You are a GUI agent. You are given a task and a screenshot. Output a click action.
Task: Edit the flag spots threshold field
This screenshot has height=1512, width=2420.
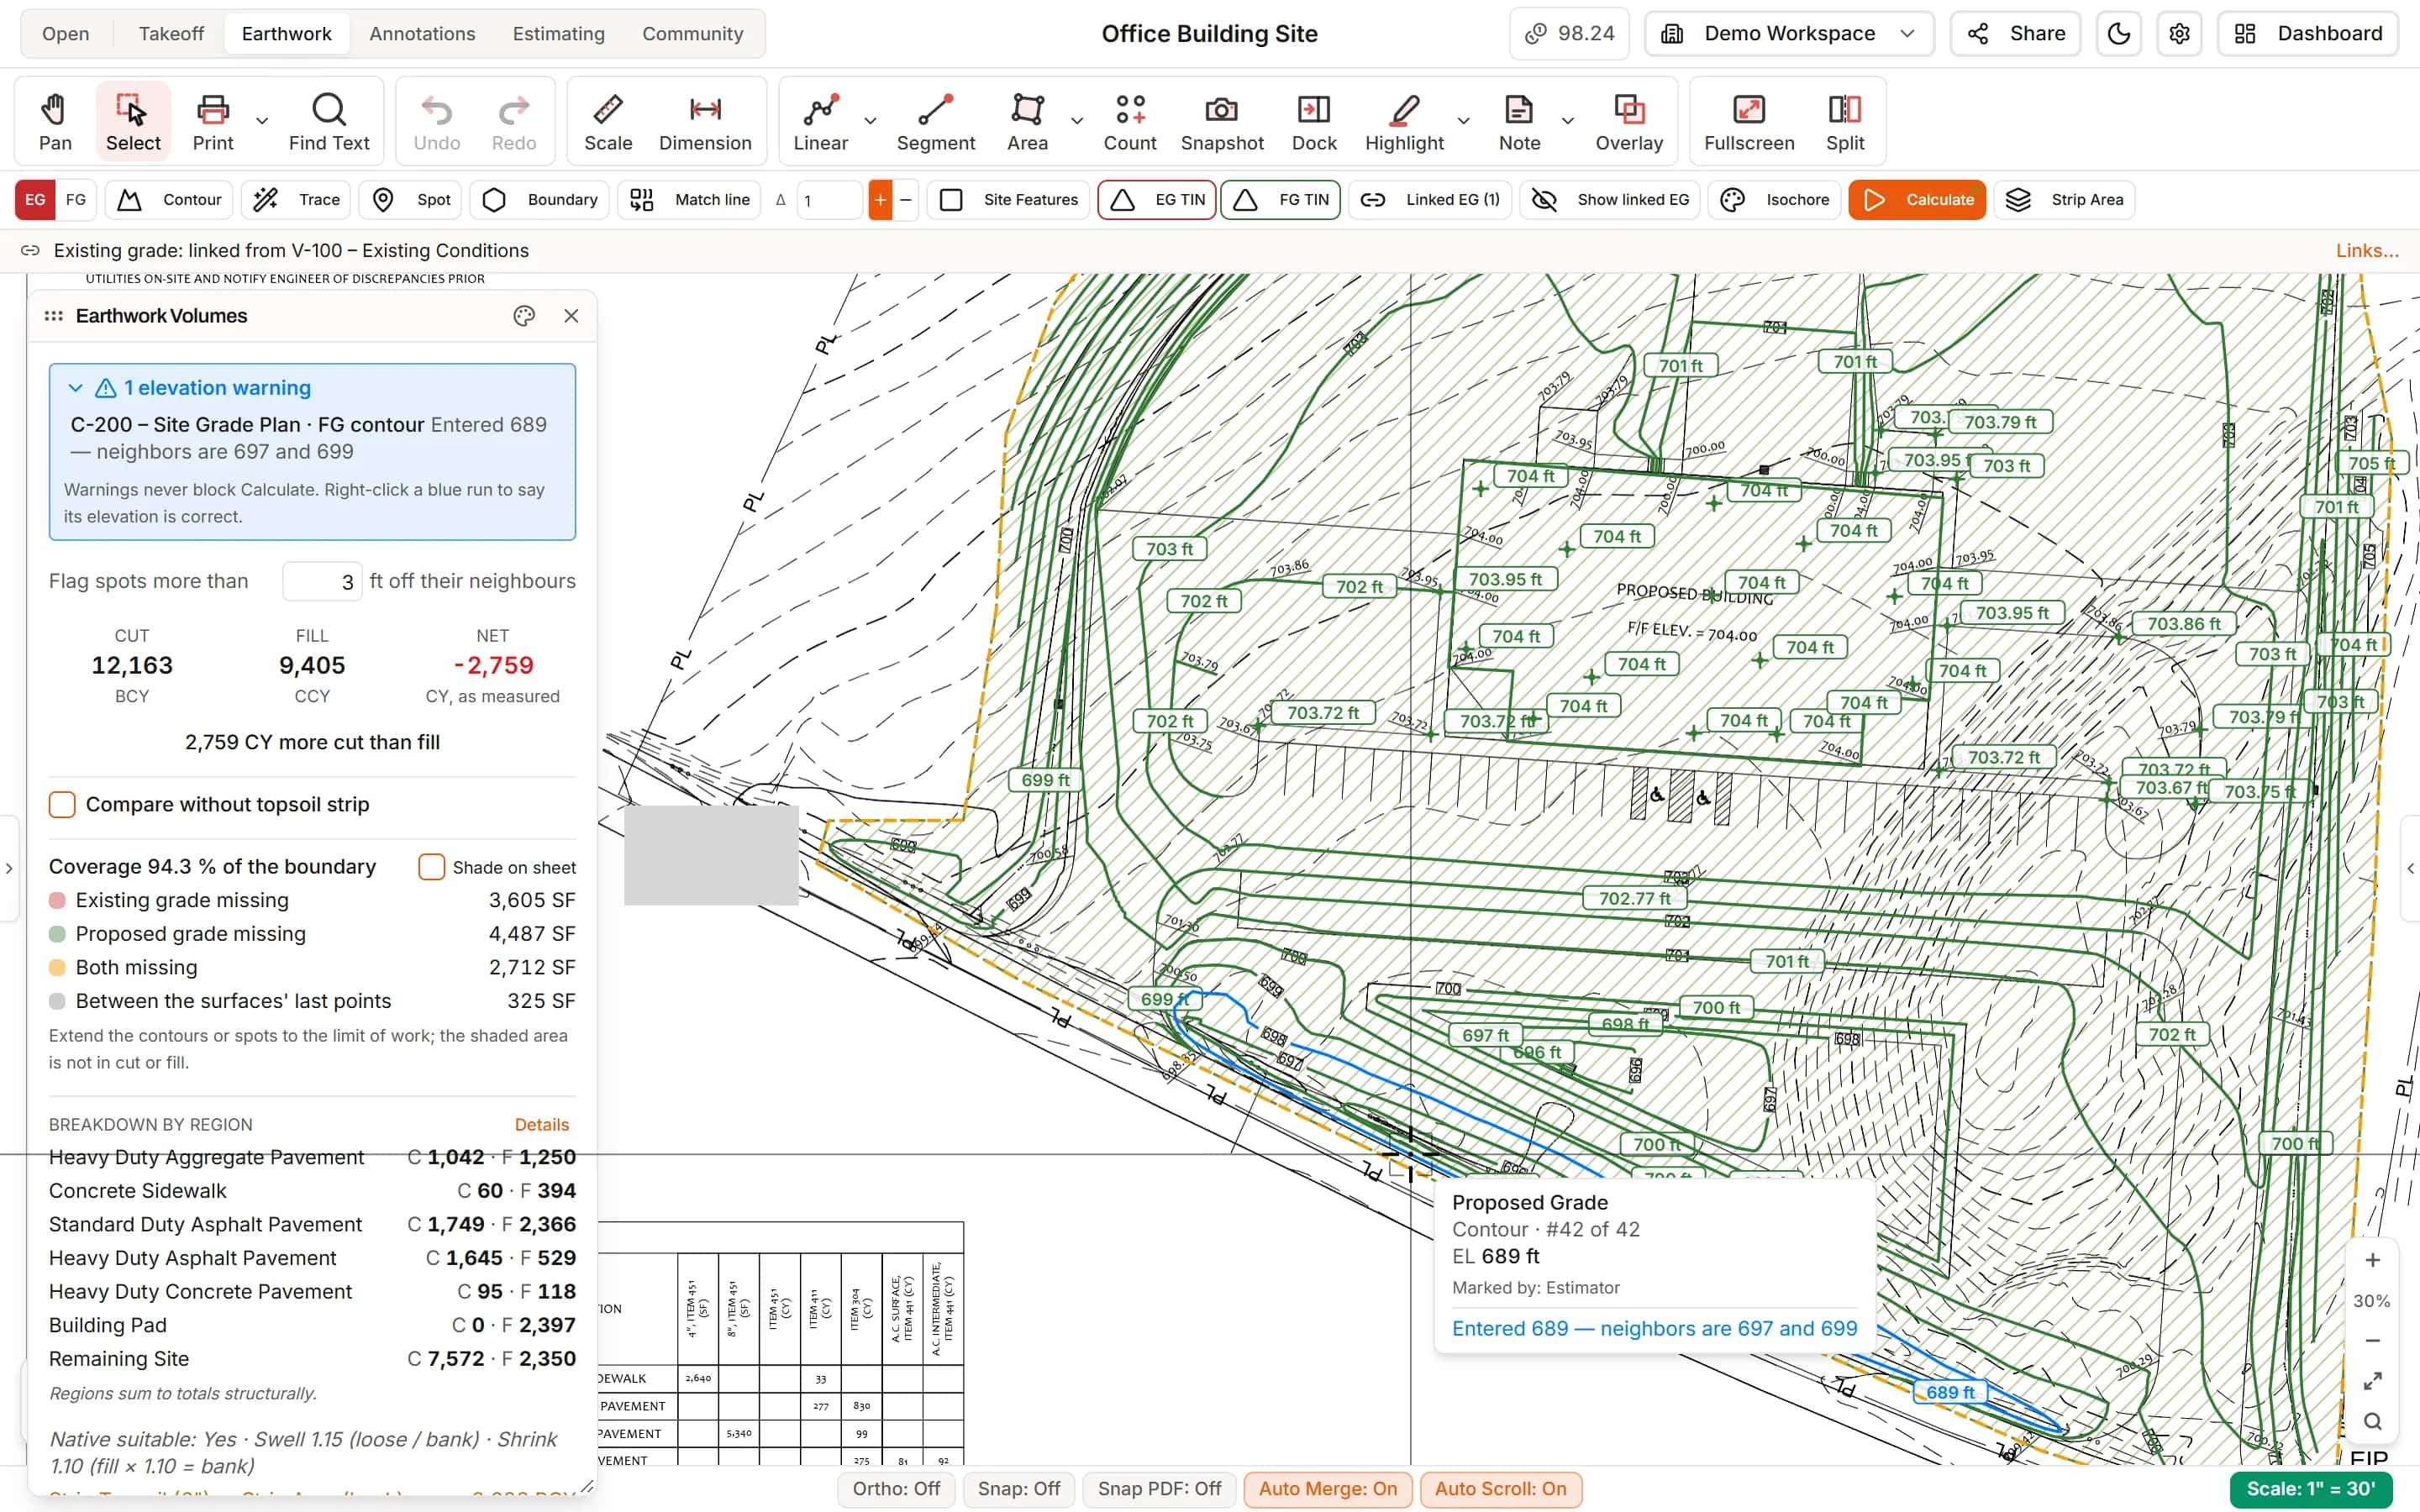pyautogui.click(x=322, y=582)
